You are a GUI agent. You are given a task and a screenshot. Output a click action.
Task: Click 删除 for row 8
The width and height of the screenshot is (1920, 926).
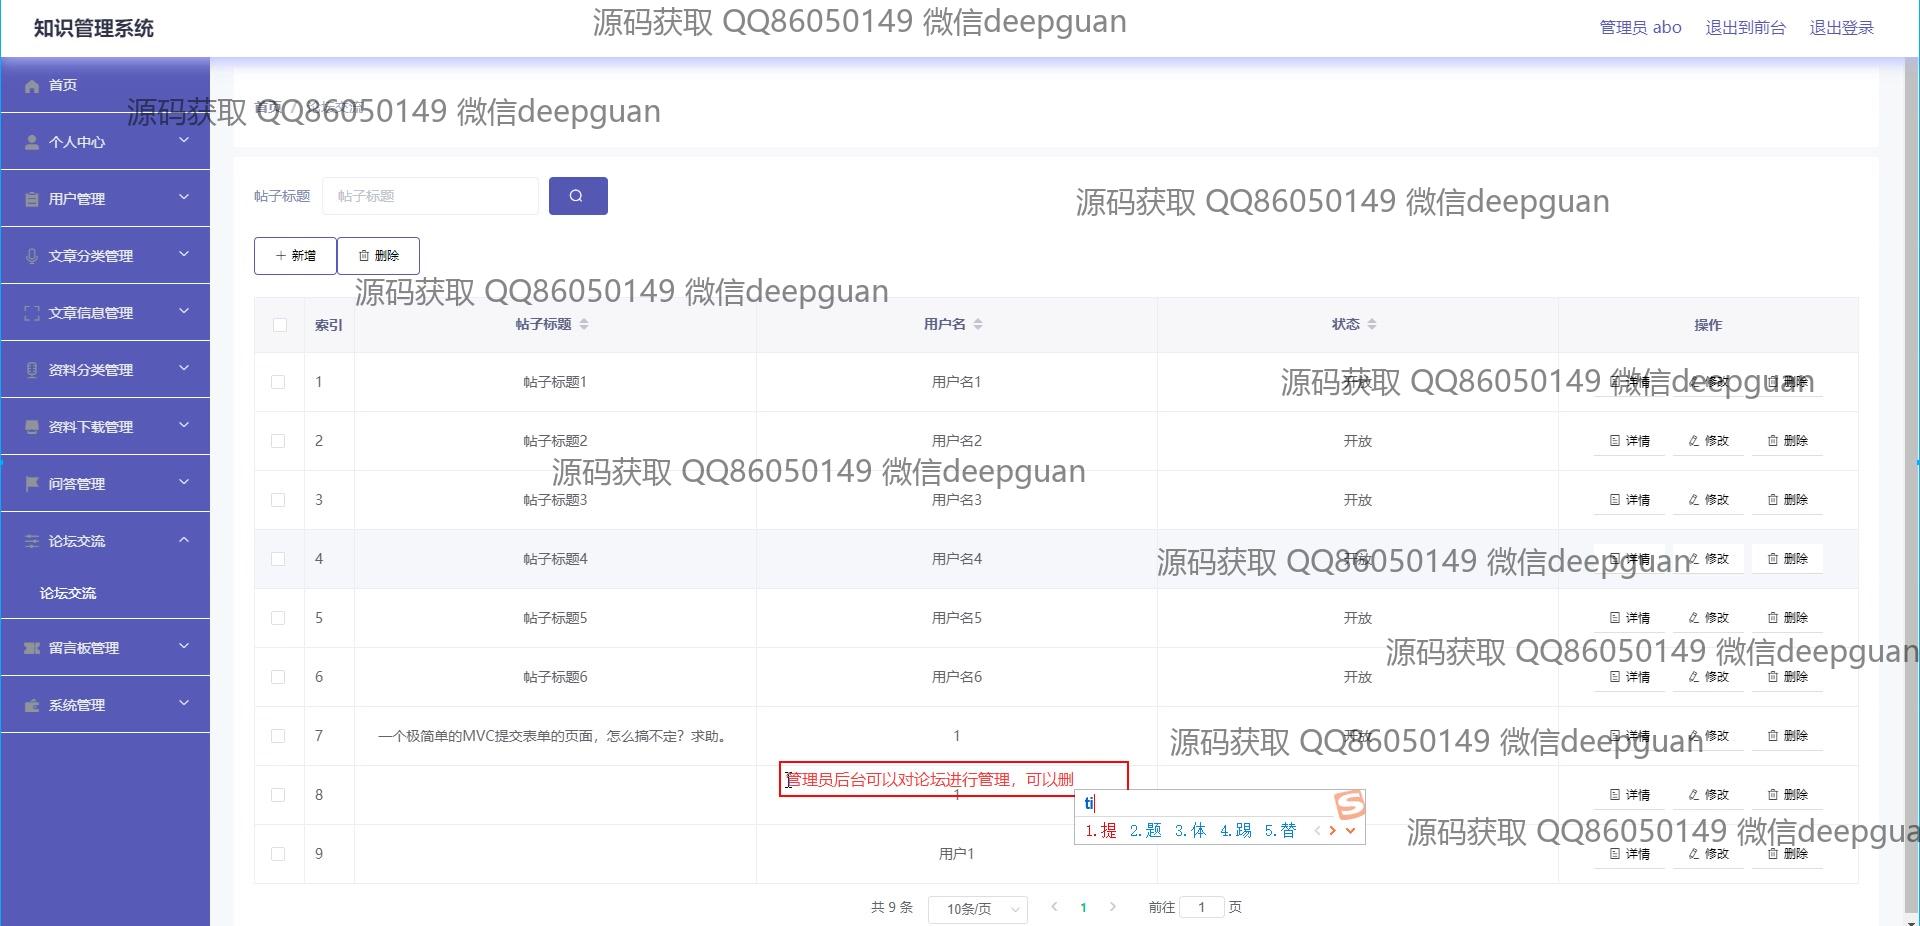[1788, 795]
